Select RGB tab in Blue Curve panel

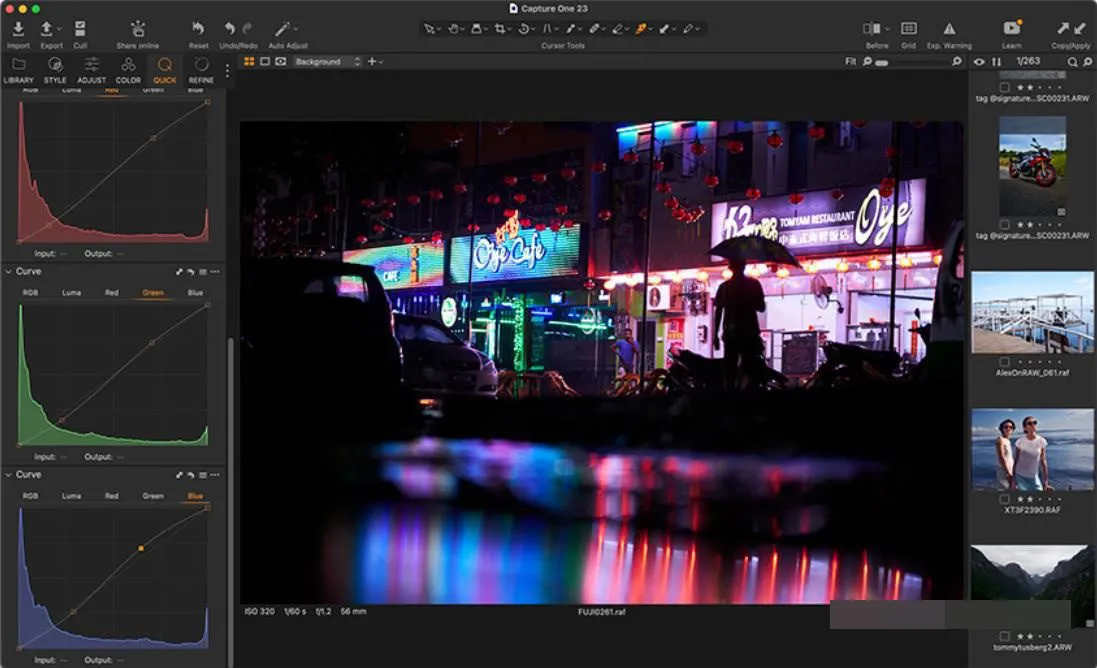click(x=30, y=496)
